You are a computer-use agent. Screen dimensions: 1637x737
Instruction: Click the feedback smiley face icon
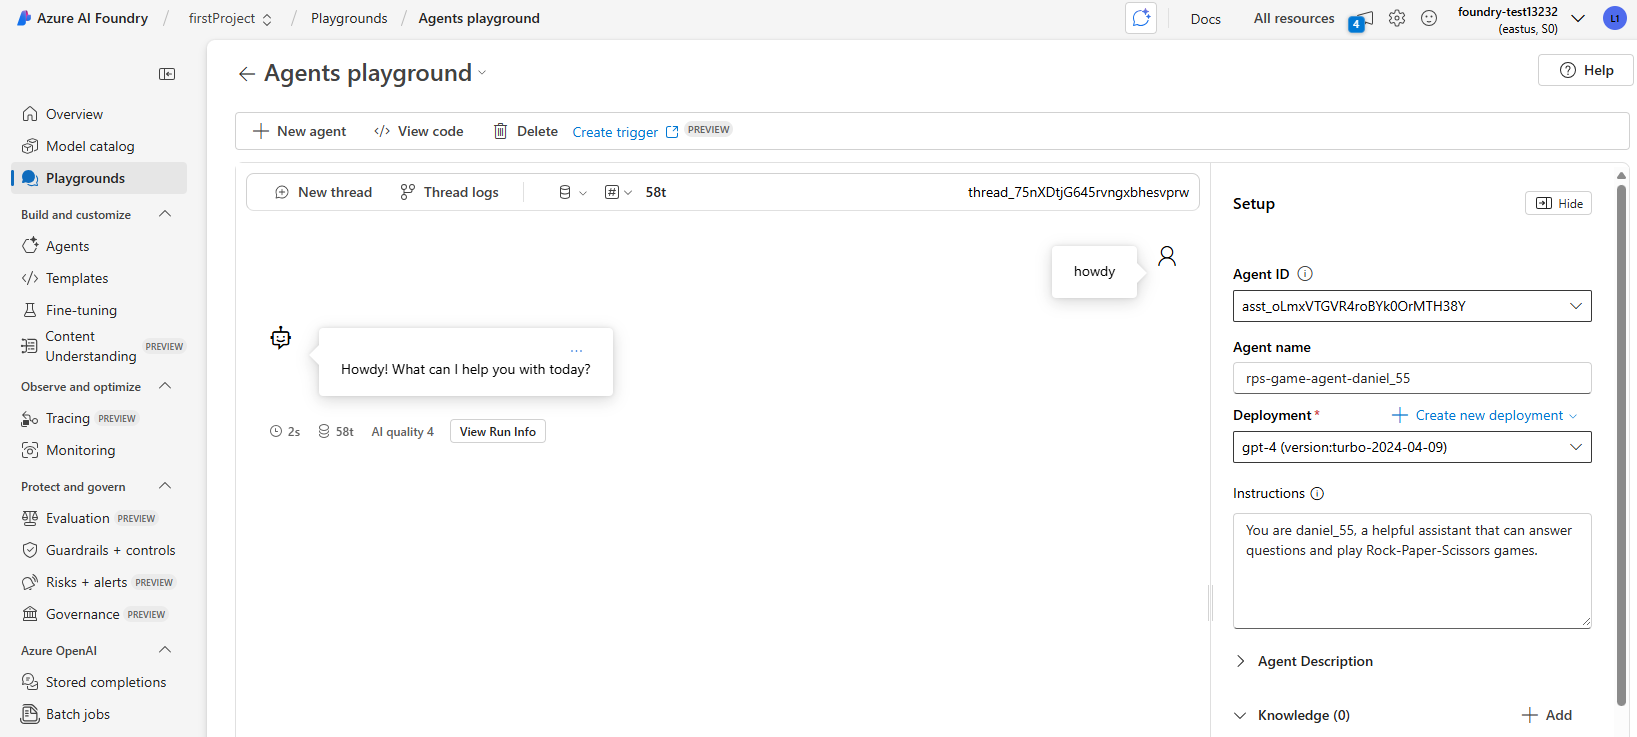1429,18
